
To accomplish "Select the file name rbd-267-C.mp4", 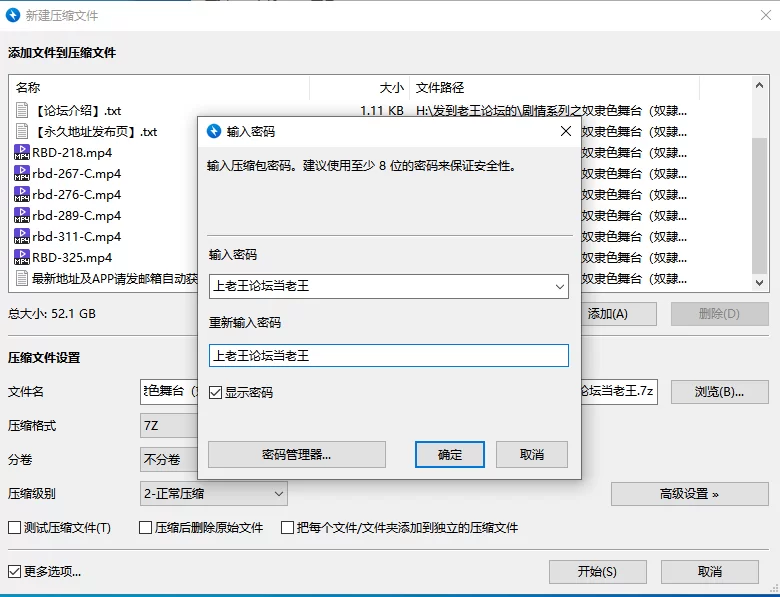I will [77, 174].
